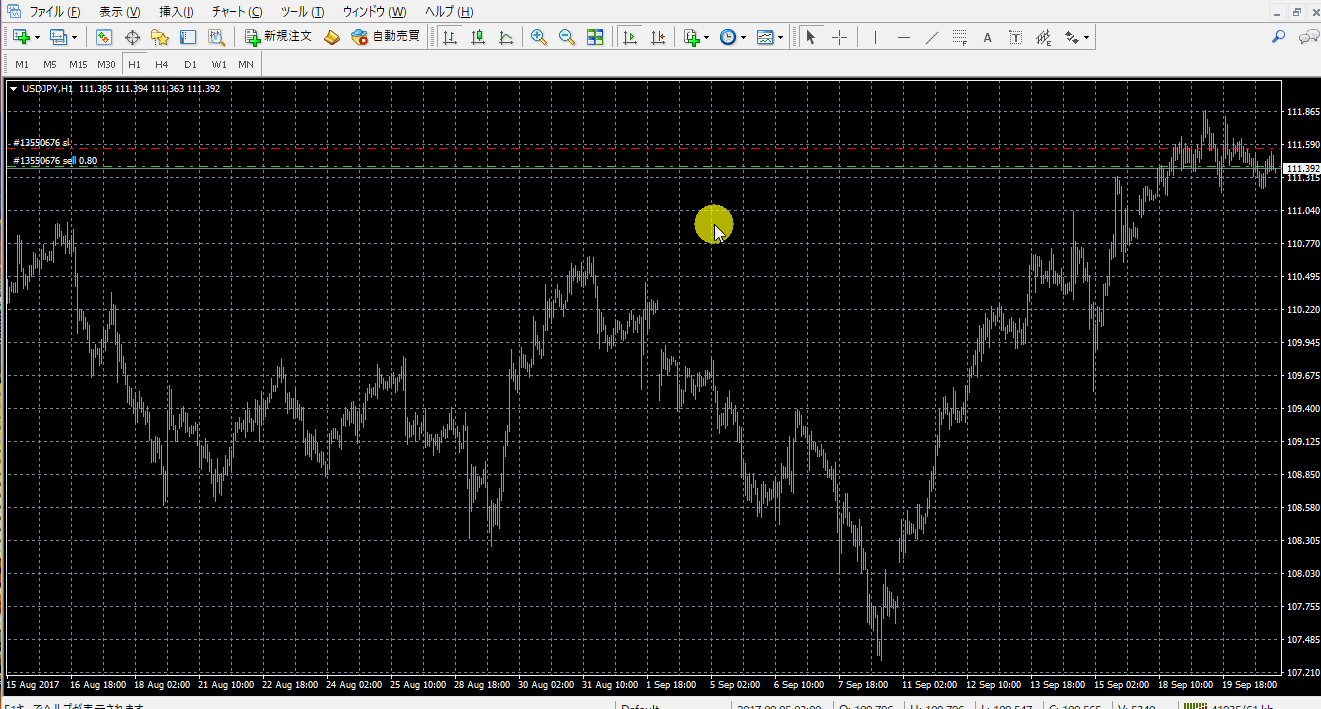Draw a horizontal line tool
The image size is (1321, 709).
[x=904, y=37]
